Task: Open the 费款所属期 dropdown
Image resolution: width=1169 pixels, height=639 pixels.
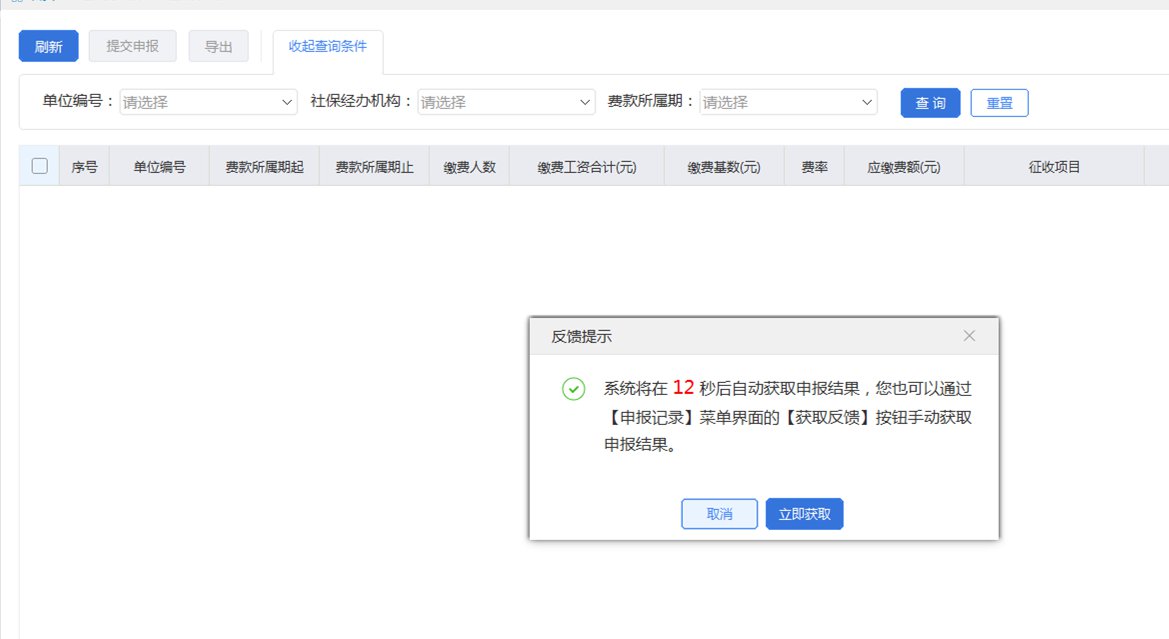Action: click(x=788, y=102)
